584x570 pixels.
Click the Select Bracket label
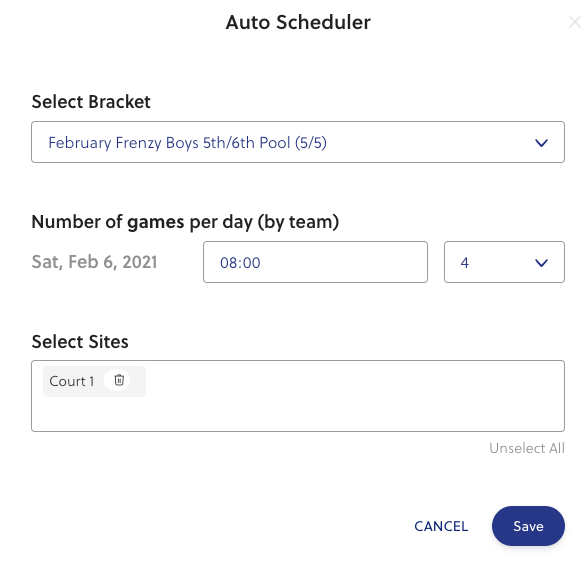(91, 102)
